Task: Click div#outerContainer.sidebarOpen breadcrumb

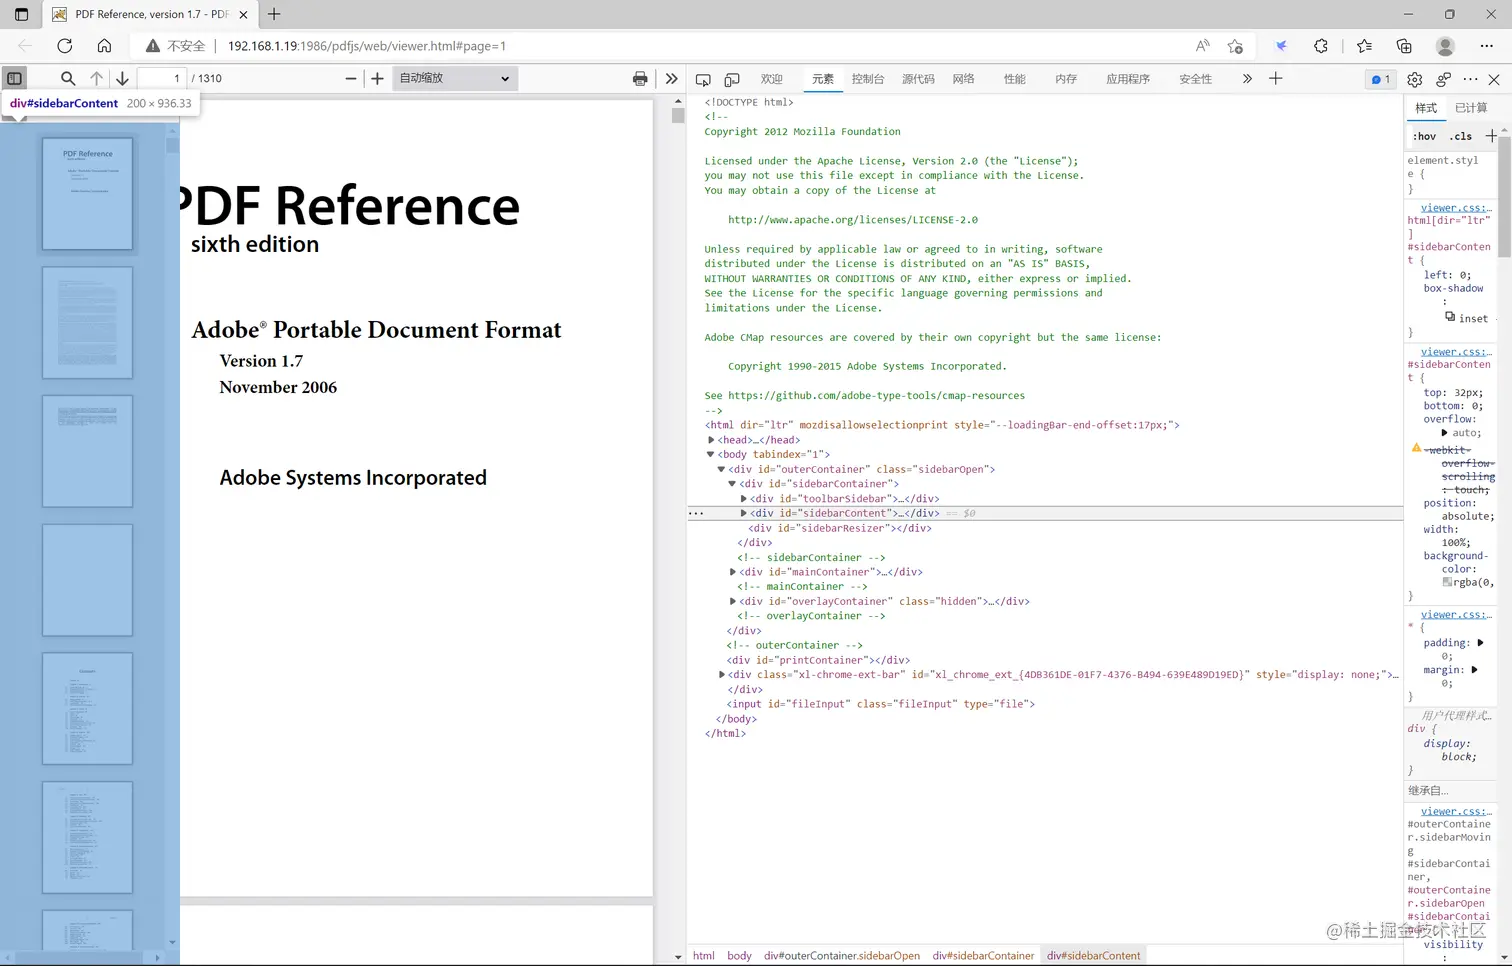Action: 842,956
